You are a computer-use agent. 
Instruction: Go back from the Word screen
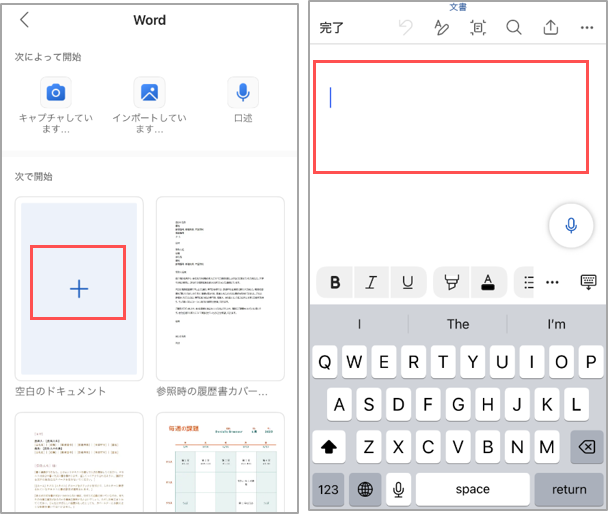(24, 20)
